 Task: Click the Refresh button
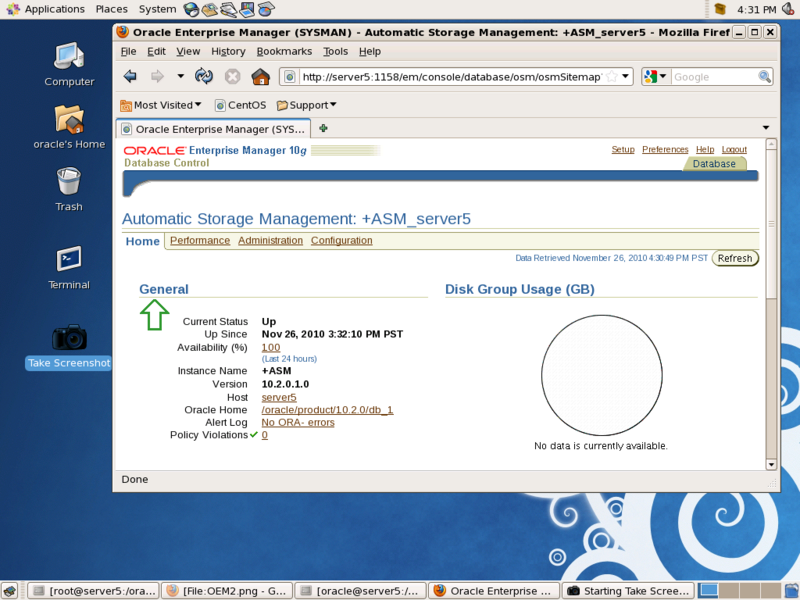click(735, 258)
